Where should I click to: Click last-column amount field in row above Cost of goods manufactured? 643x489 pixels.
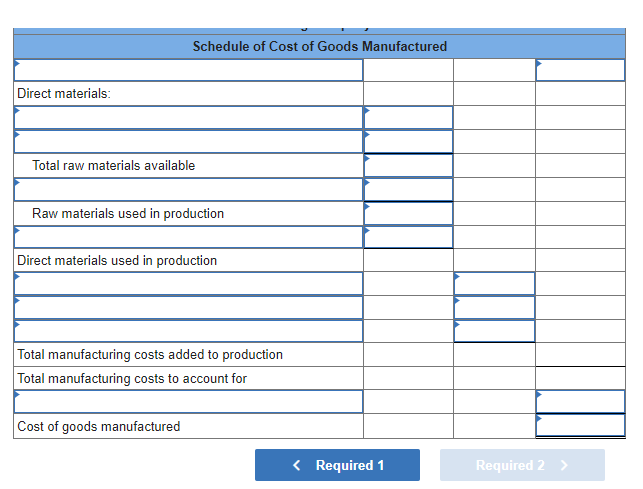pyautogui.click(x=580, y=402)
